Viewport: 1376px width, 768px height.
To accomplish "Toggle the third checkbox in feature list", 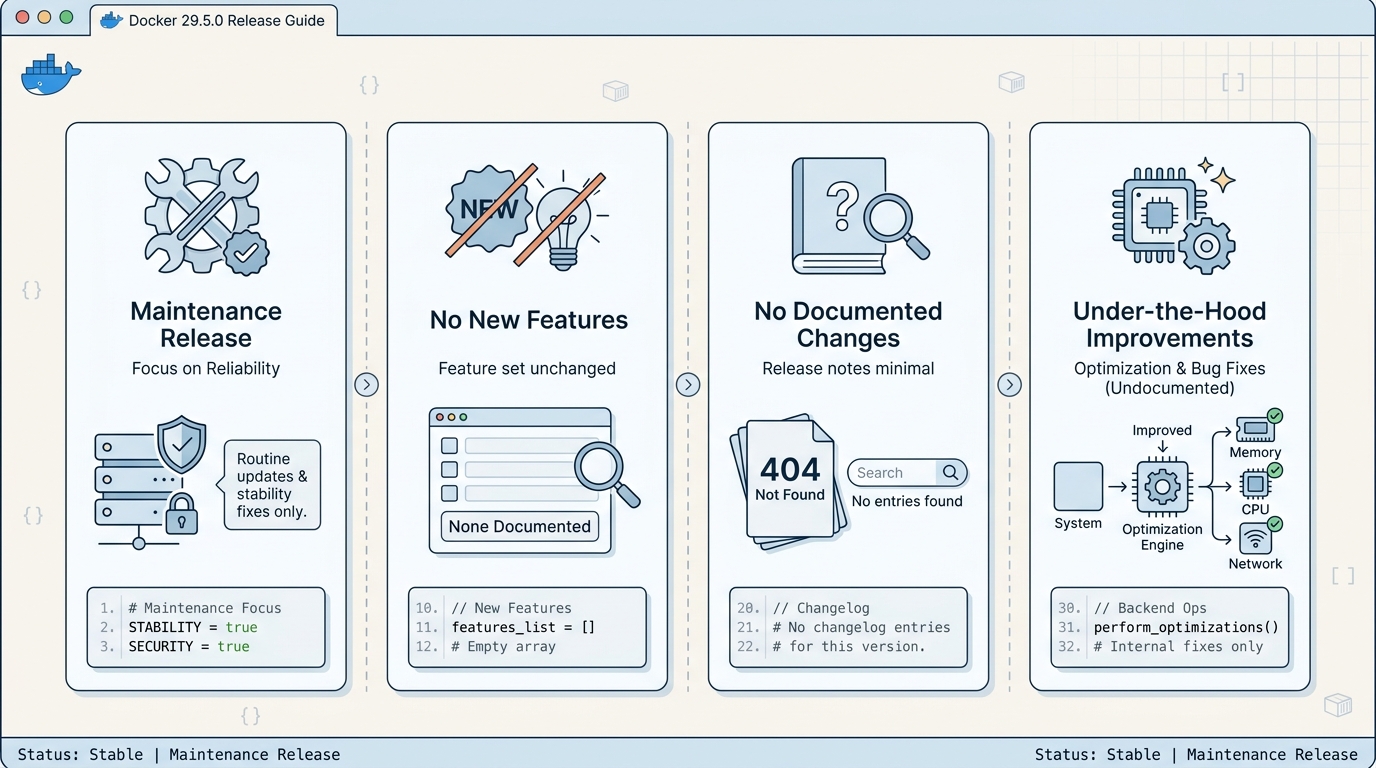I will [x=449, y=493].
